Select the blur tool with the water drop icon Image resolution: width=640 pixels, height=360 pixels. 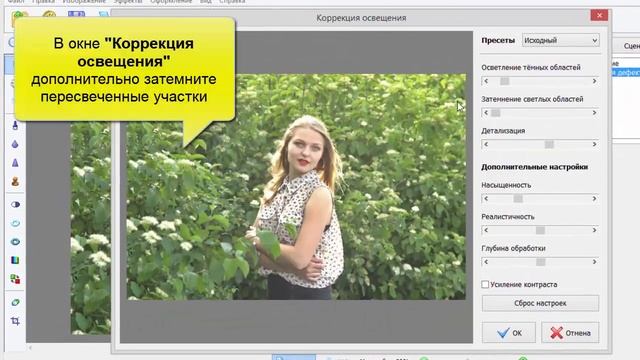[15, 144]
